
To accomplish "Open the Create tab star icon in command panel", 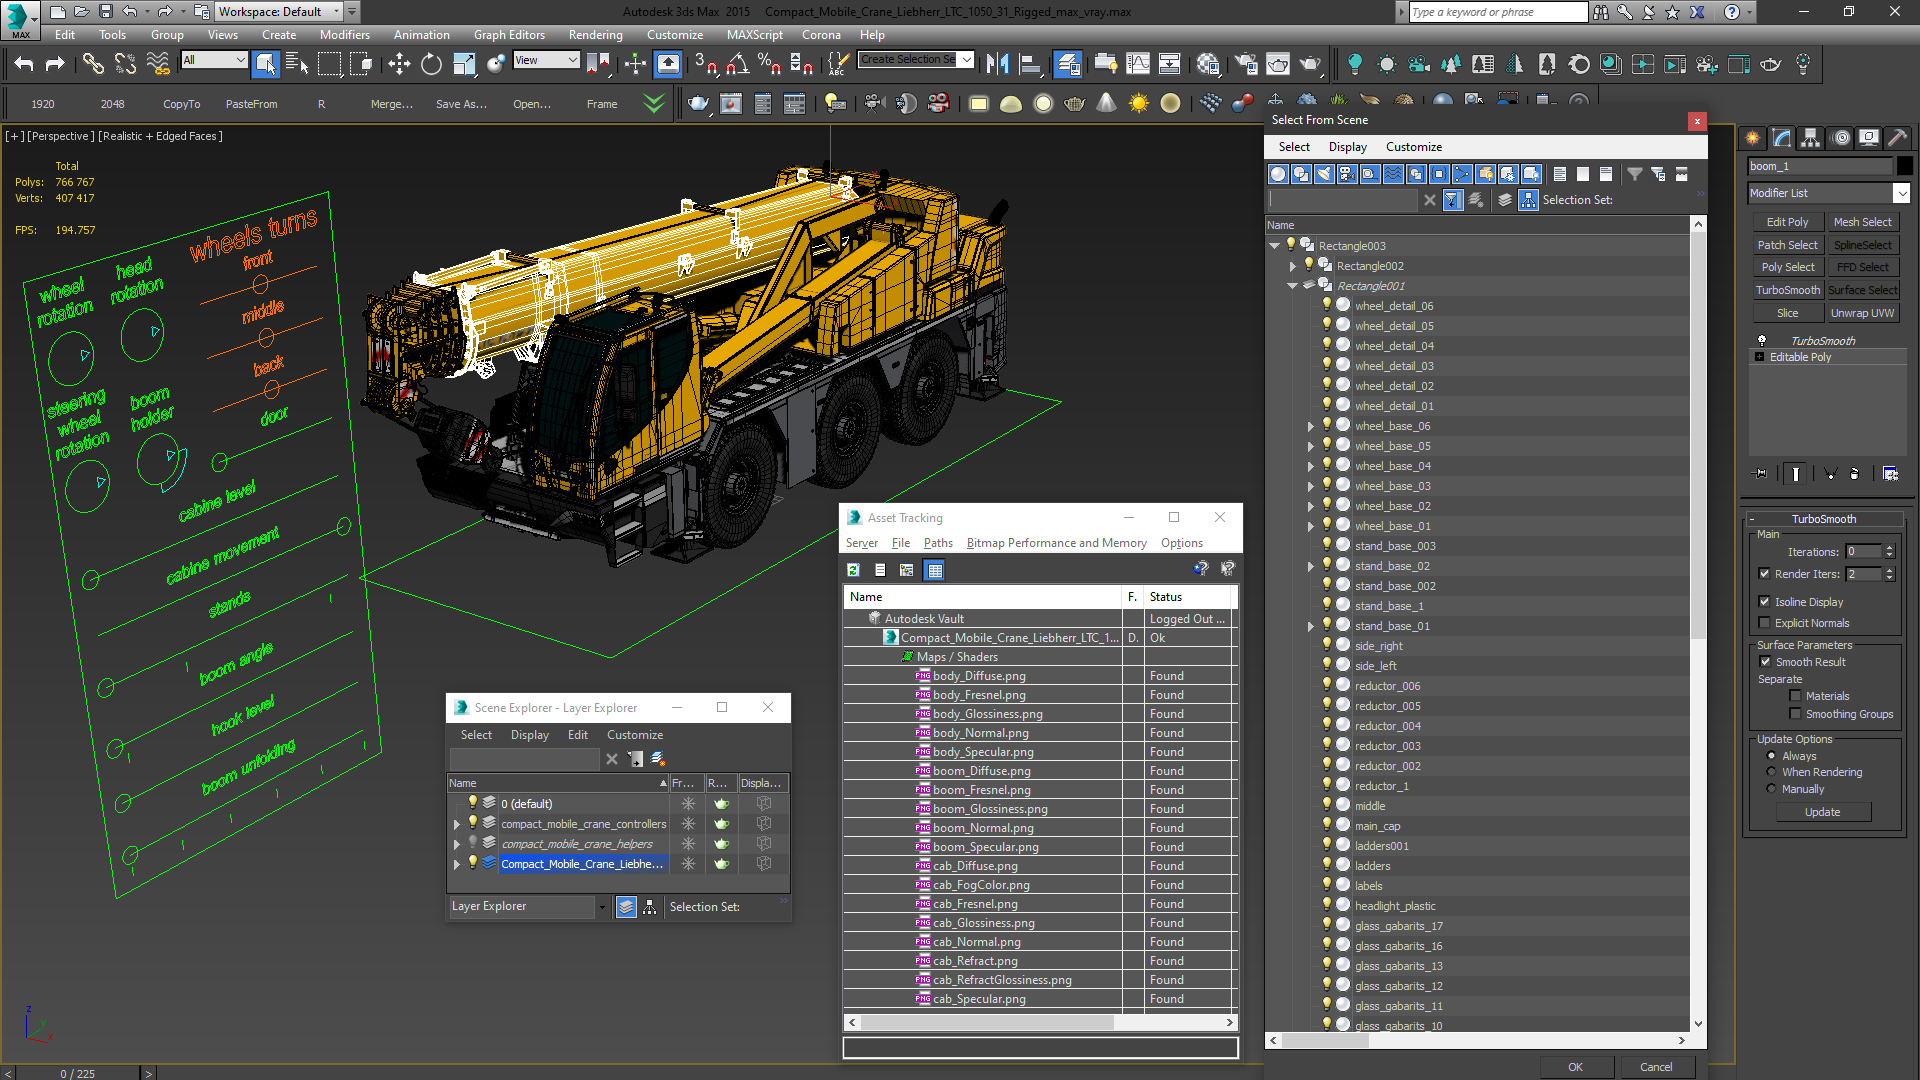I will point(1753,138).
